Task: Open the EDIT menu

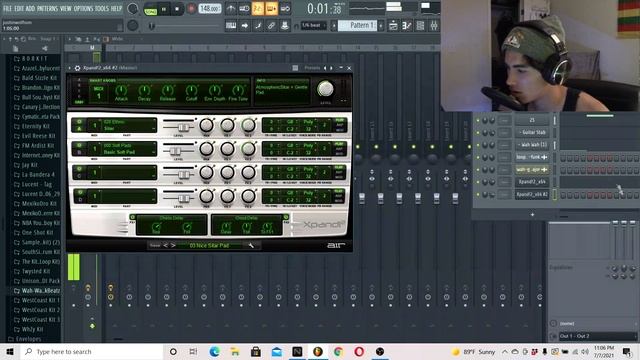Action: click(x=19, y=8)
